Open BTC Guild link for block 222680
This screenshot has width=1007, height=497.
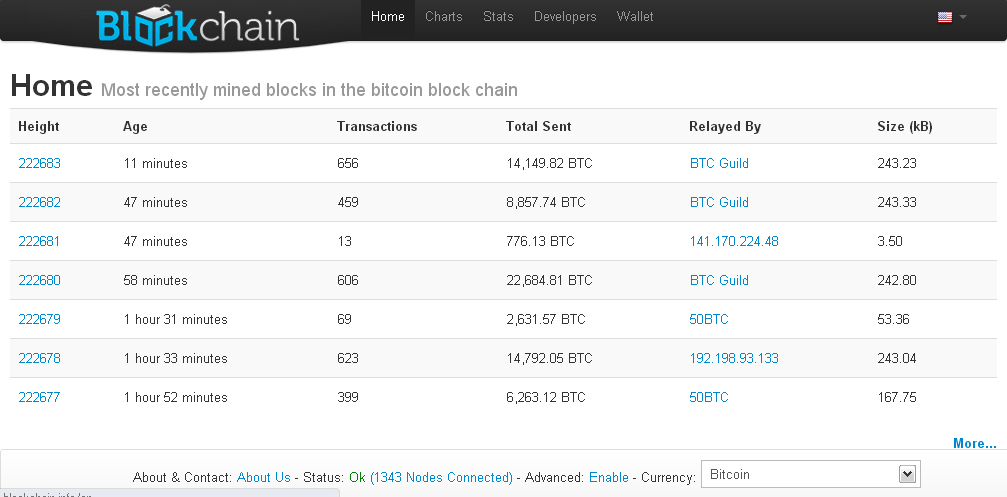coord(719,281)
